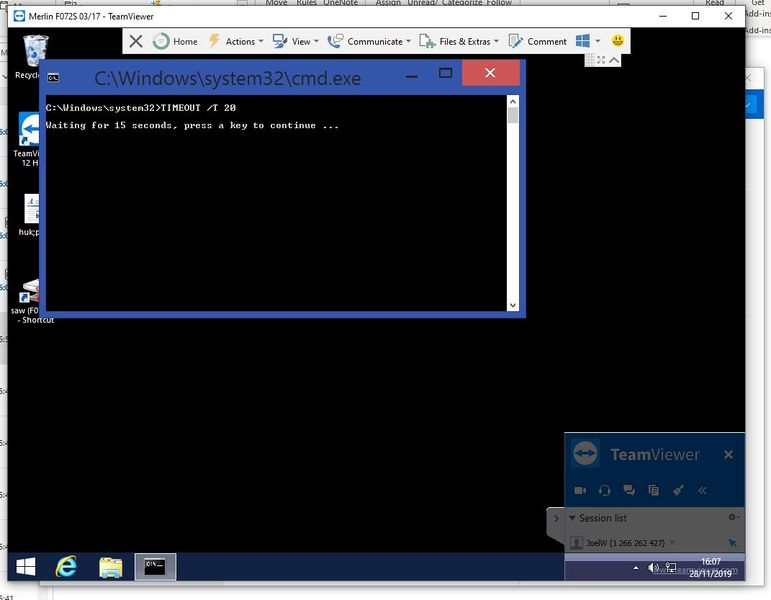Collapse the Session list section
This screenshot has width=771, height=600.
[x=572, y=518]
